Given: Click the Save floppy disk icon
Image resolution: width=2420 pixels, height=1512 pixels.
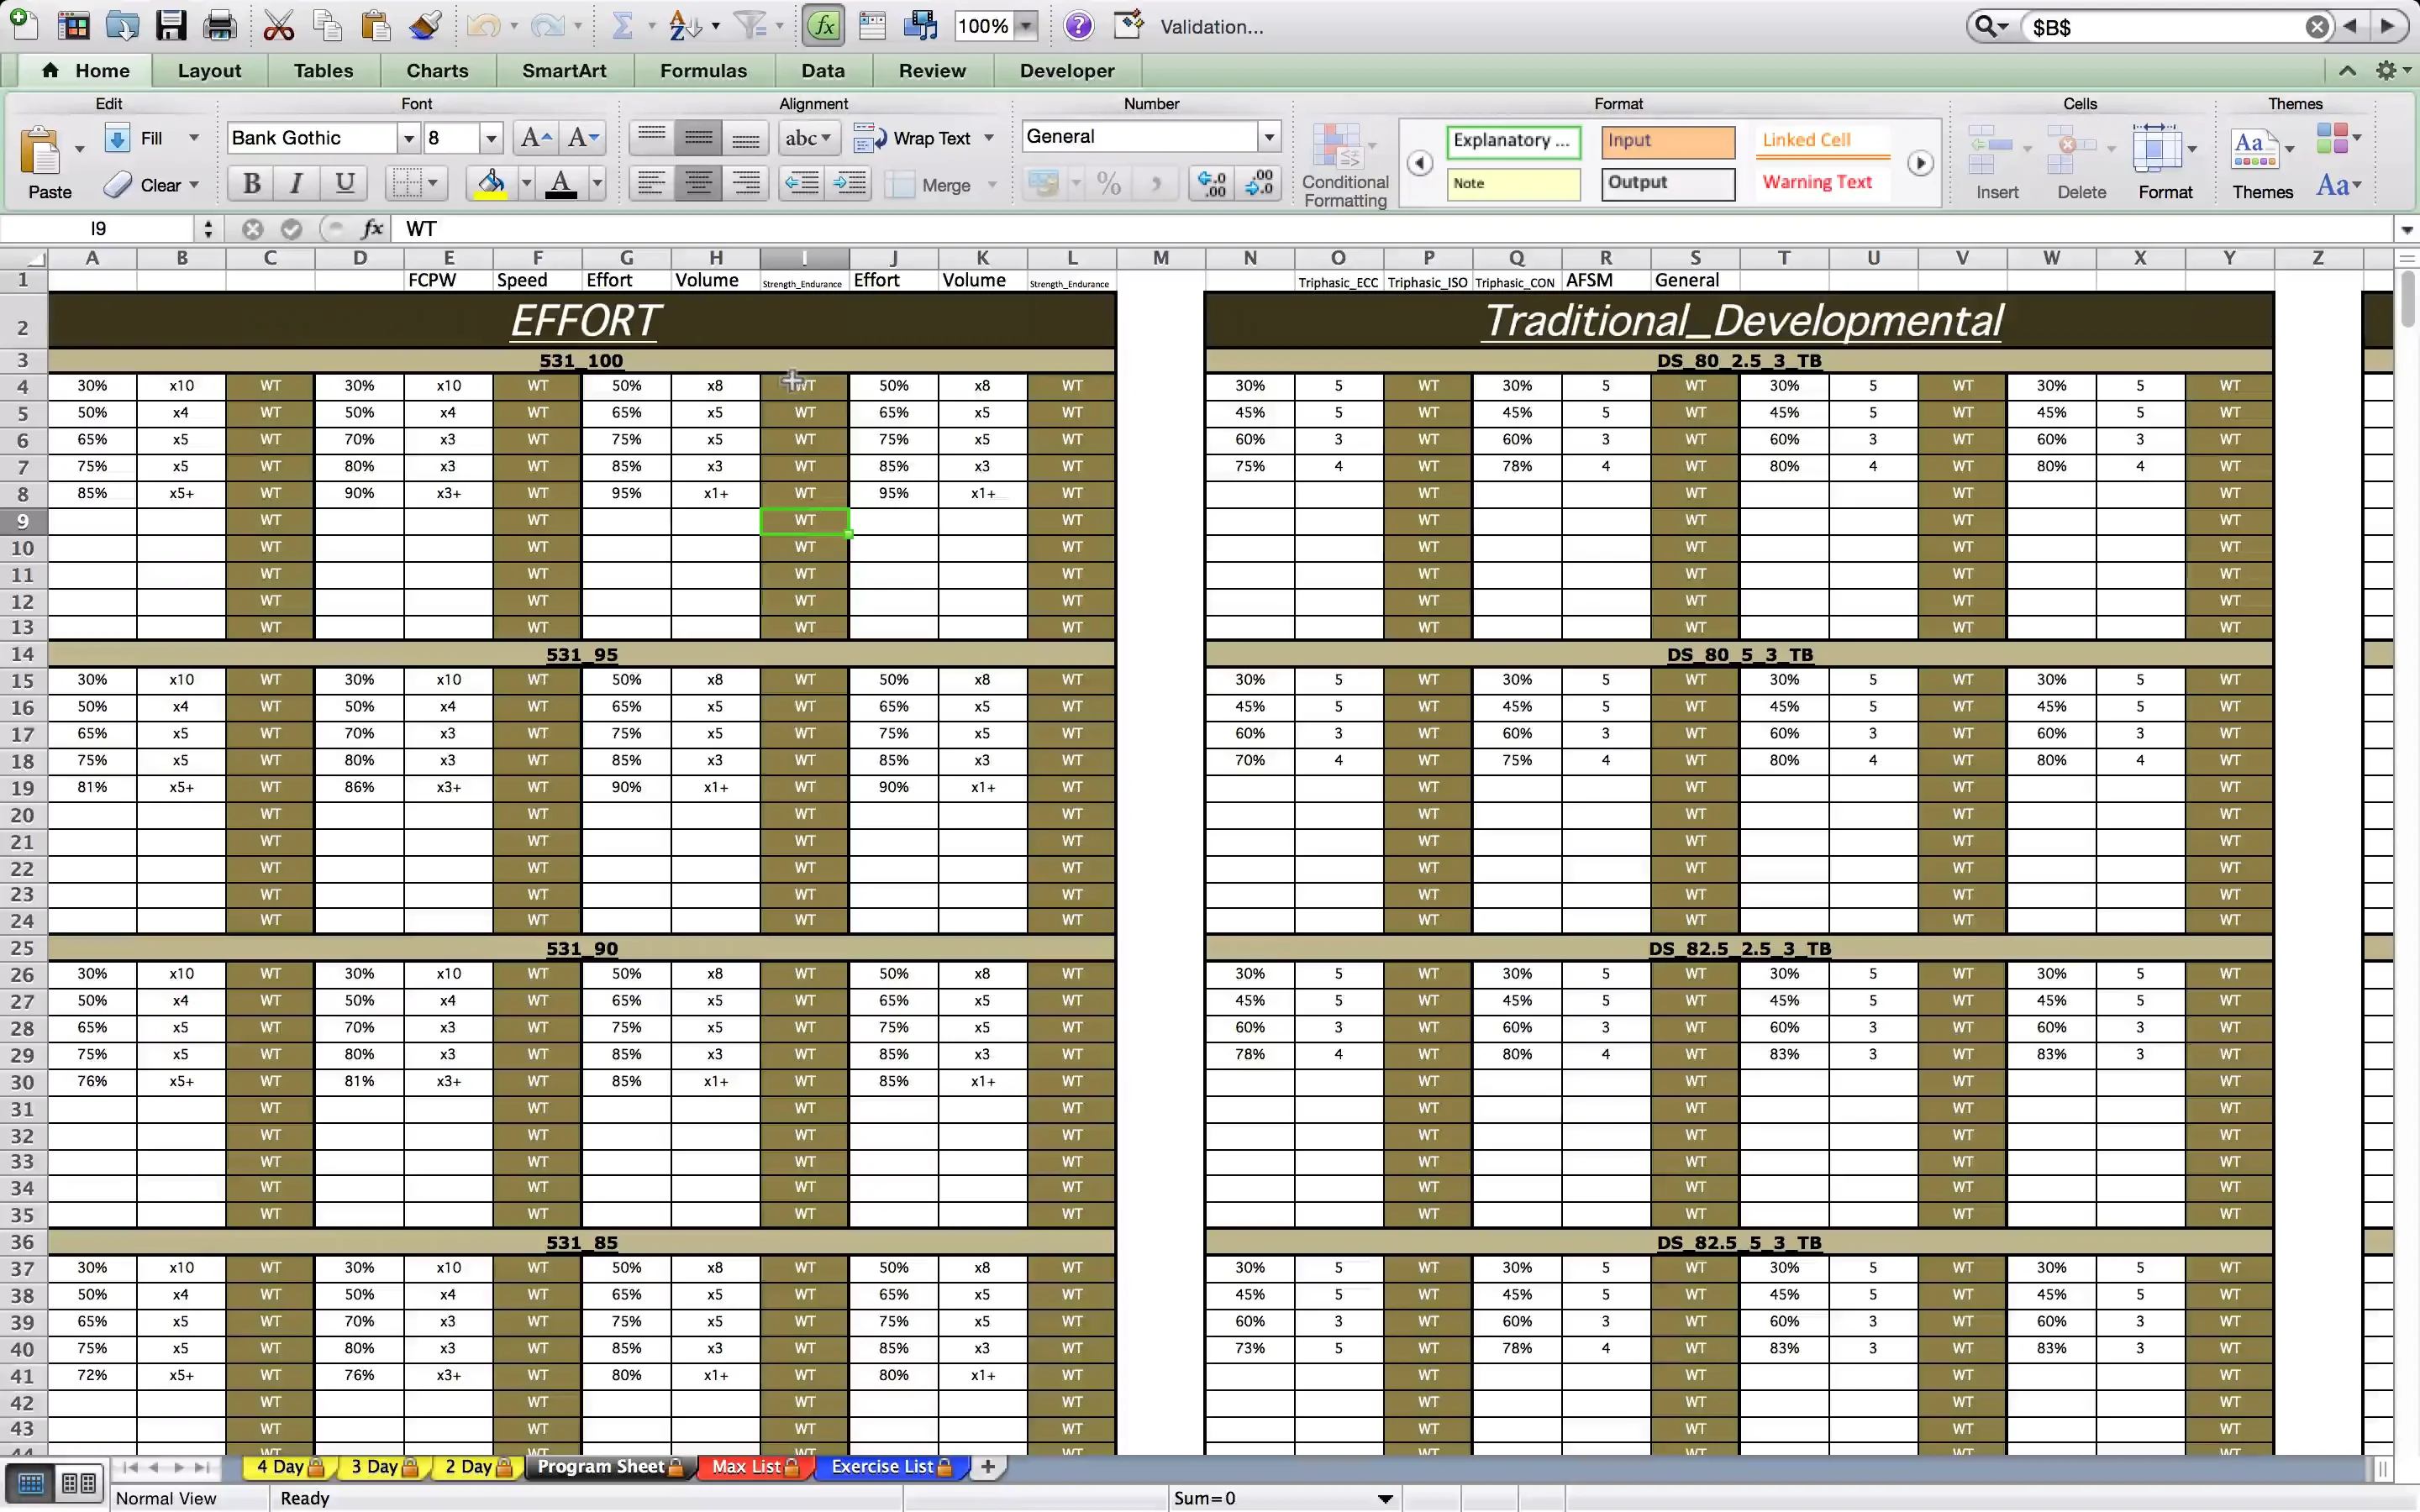Looking at the screenshot, I should [171, 26].
